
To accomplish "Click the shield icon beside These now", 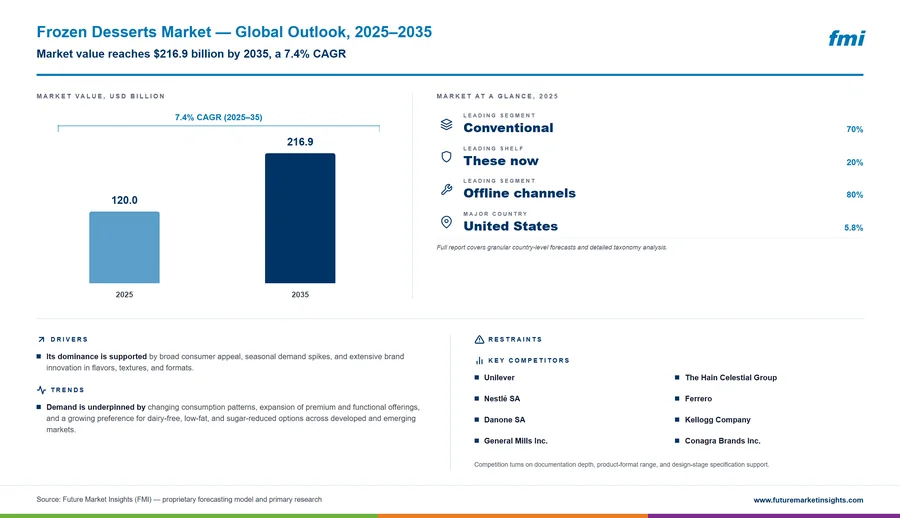I will [447, 157].
